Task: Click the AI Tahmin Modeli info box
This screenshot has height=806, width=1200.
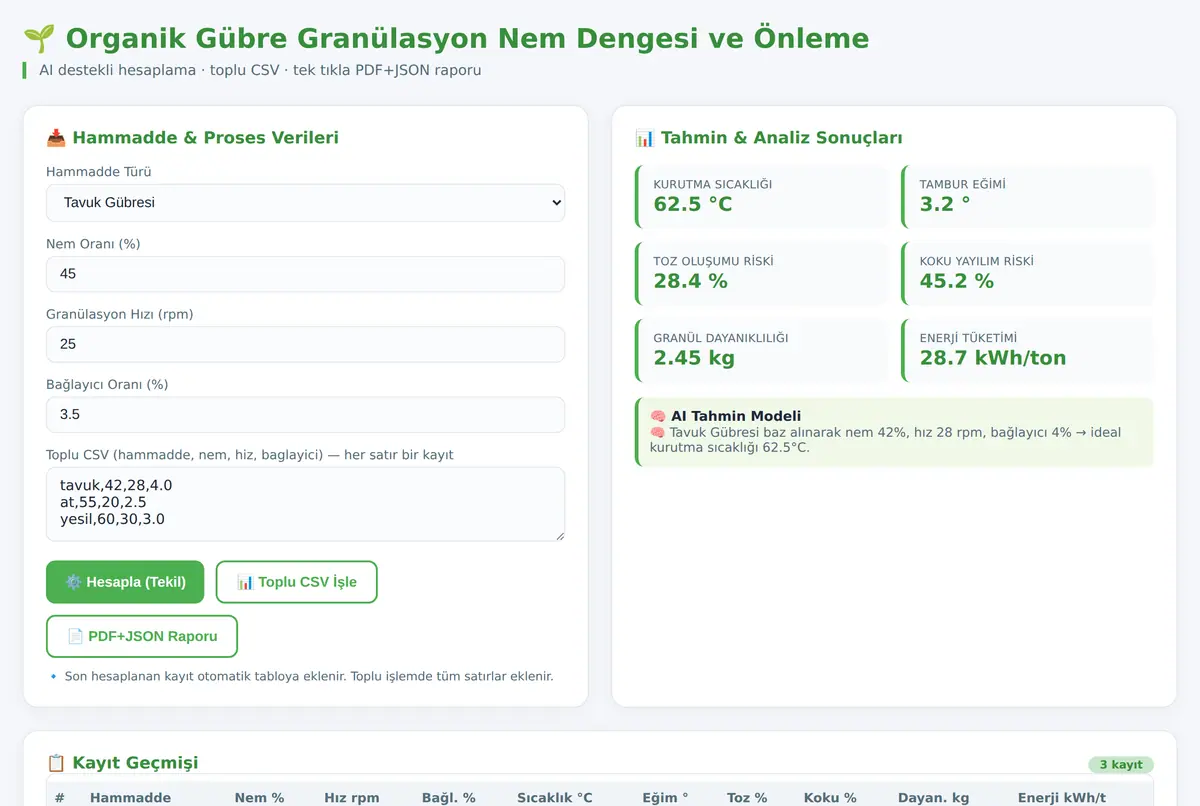Action: [x=894, y=432]
